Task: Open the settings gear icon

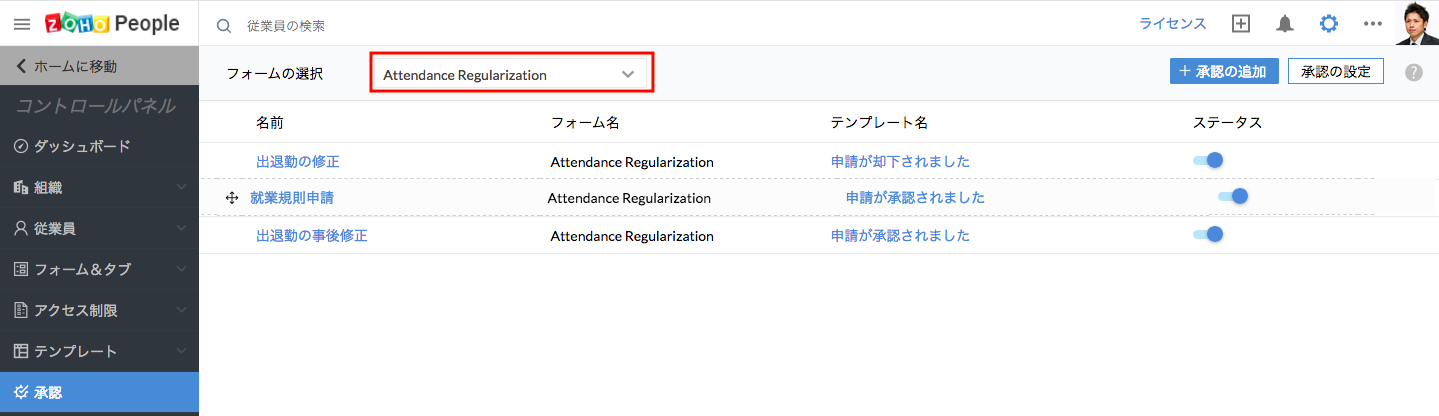Action: point(1329,24)
